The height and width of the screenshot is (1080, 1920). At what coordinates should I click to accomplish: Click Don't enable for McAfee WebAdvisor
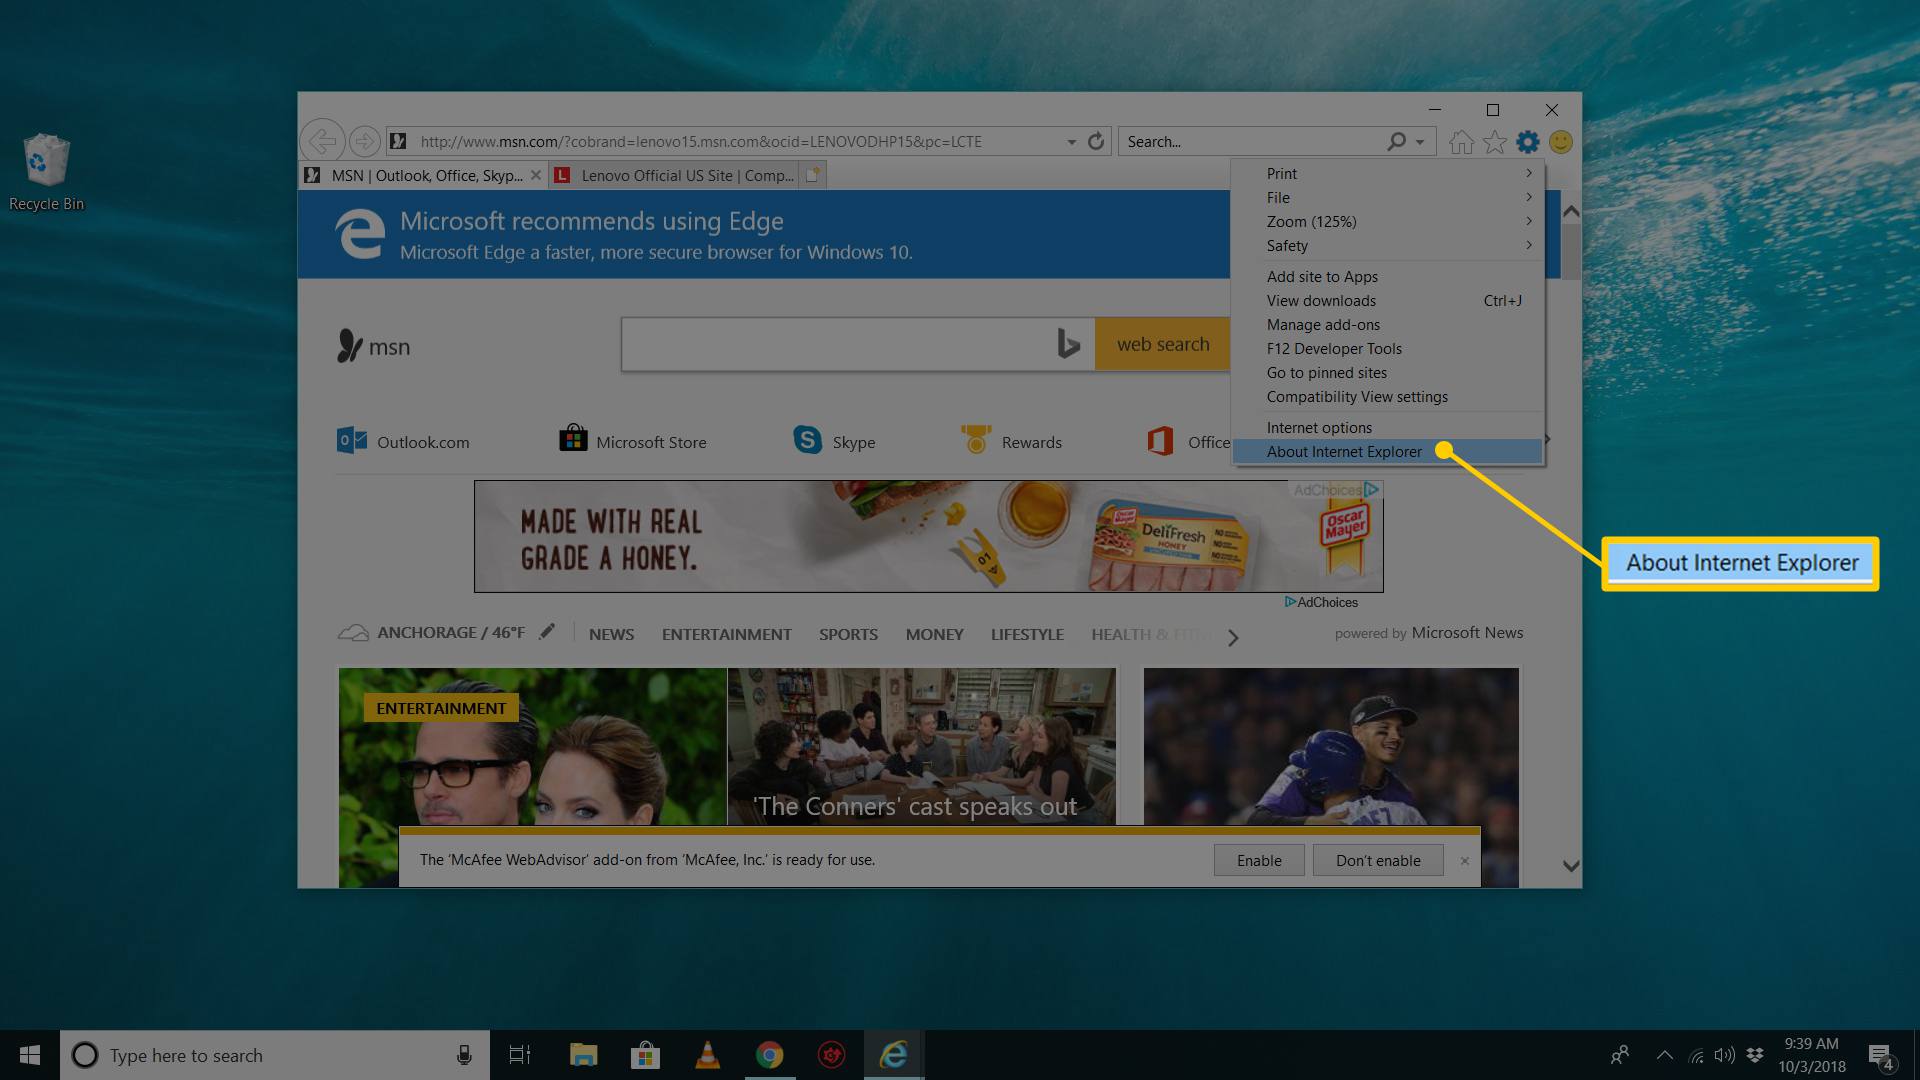(x=1377, y=860)
